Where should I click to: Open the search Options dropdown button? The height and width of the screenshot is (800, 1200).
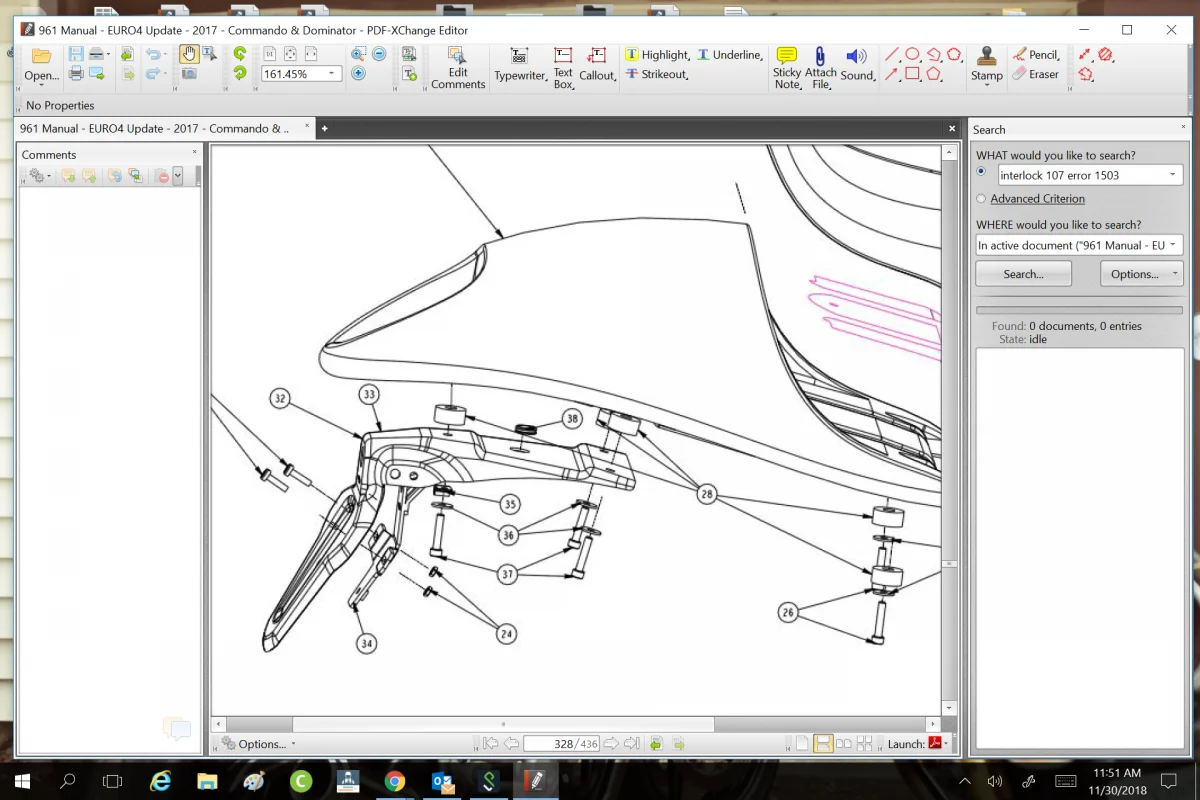click(x=1141, y=274)
